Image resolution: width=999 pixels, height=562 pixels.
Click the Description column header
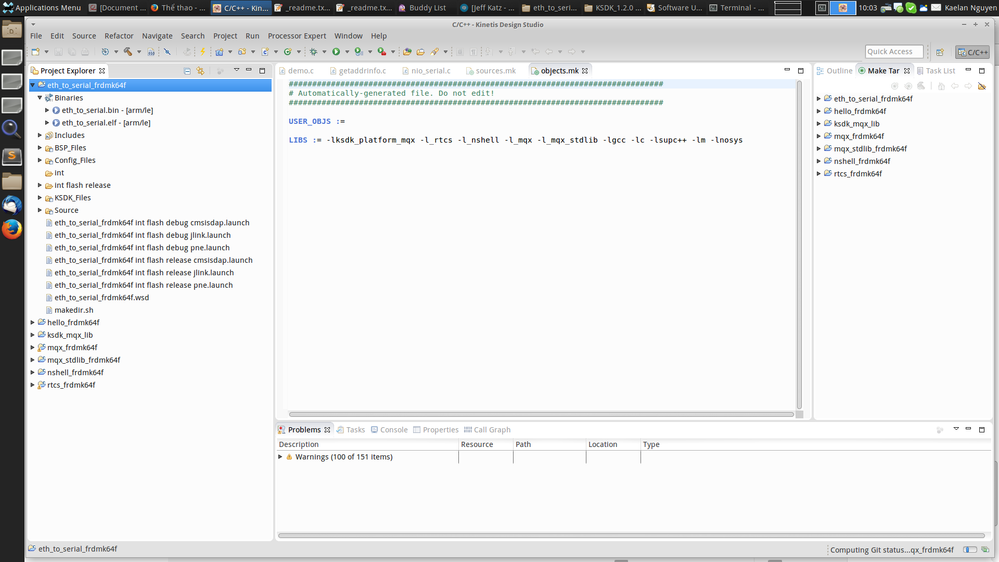coord(368,444)
